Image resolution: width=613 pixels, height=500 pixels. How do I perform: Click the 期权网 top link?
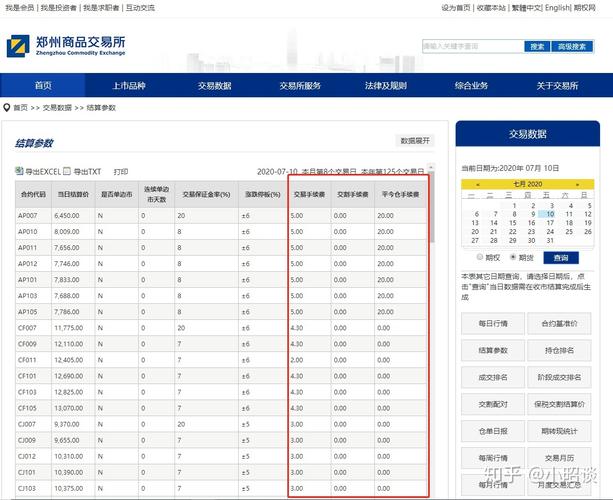point(584,7)
